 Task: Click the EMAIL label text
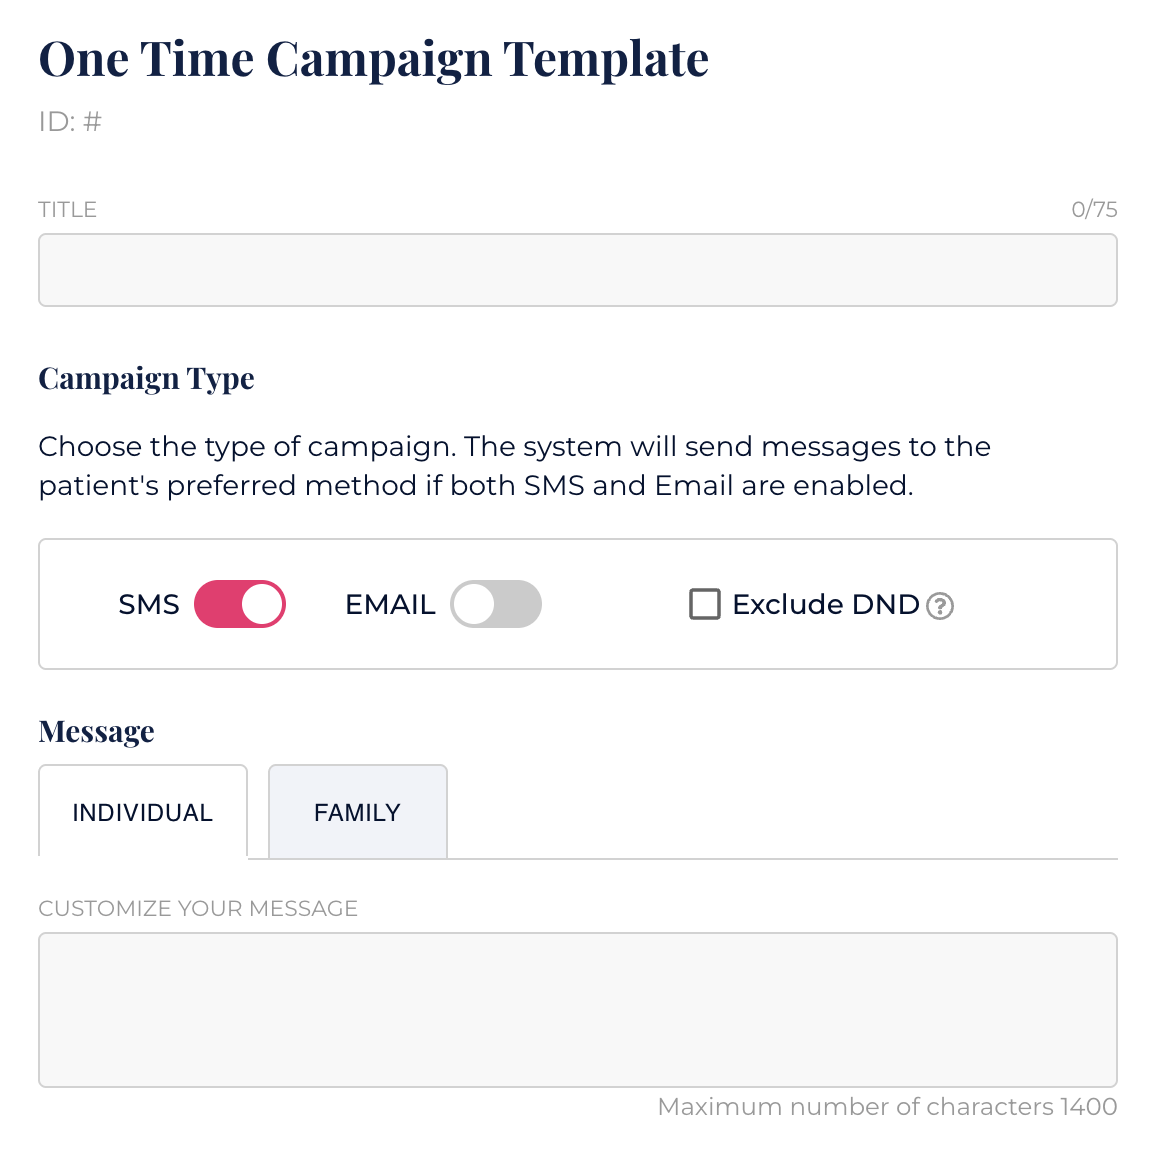pyautogui.click(x=390, y=605)
